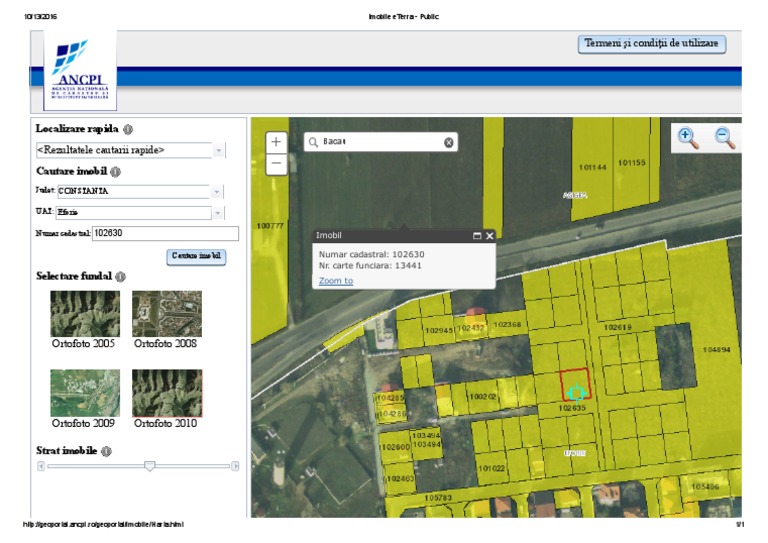This screenshot has height=543, width=768.
Task: Clear the map search box text
Action: coord(449,142)
